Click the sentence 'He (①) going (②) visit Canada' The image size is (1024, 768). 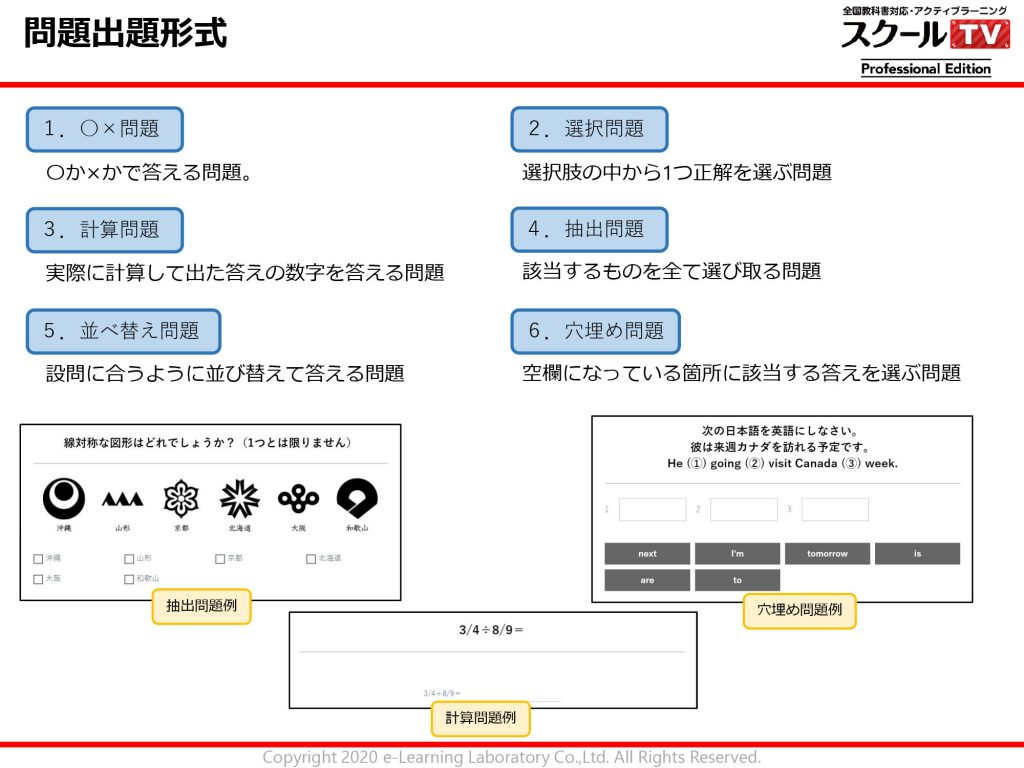[x=752, y=464]
